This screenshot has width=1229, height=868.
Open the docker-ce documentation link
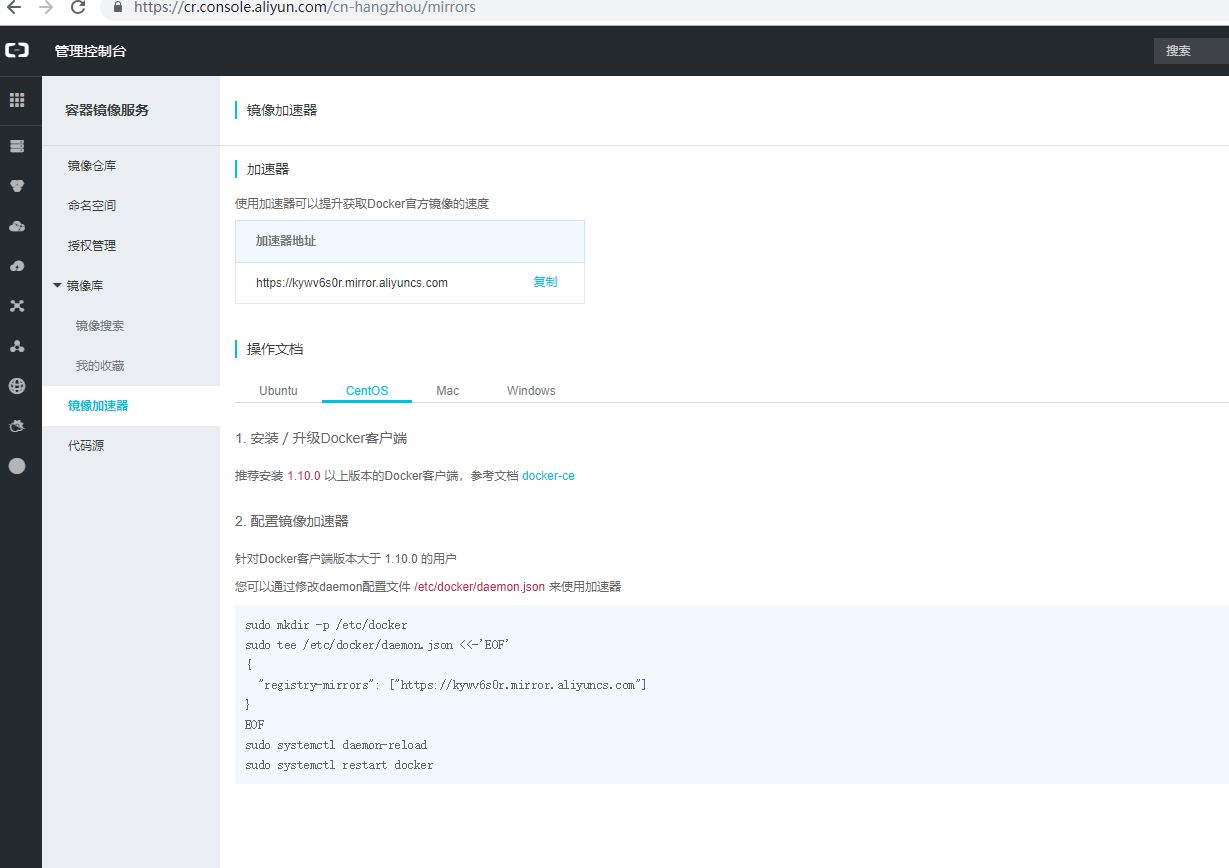pos(548,476)
